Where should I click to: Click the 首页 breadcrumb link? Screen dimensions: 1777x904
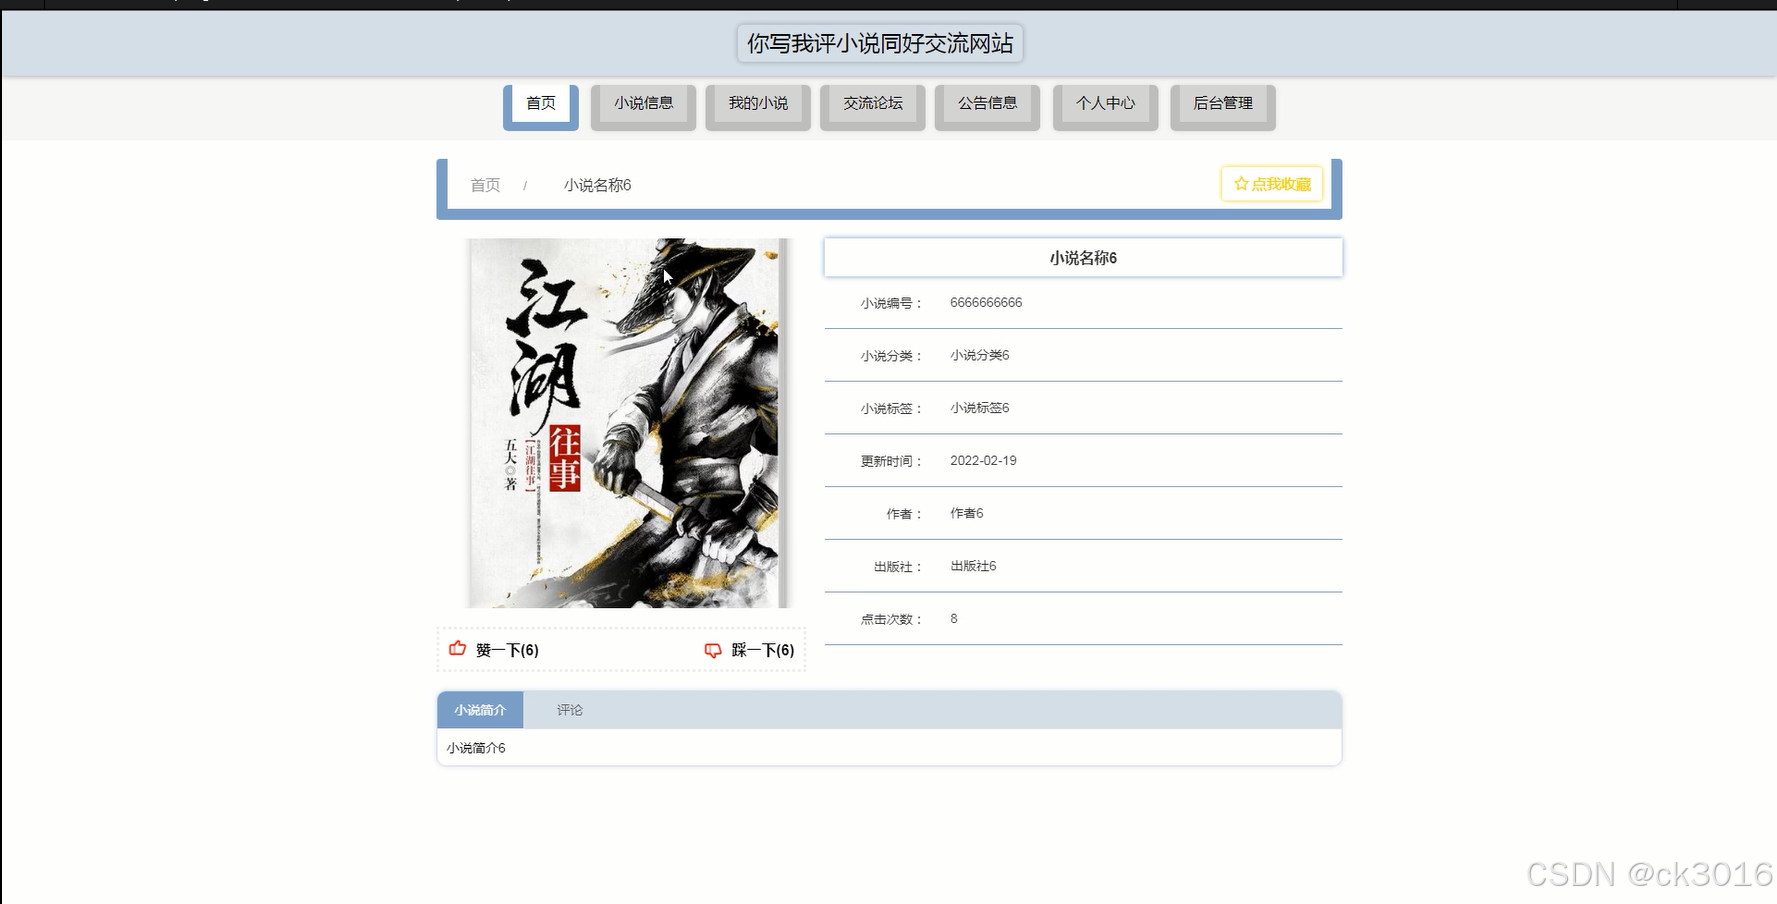(485, 185)
